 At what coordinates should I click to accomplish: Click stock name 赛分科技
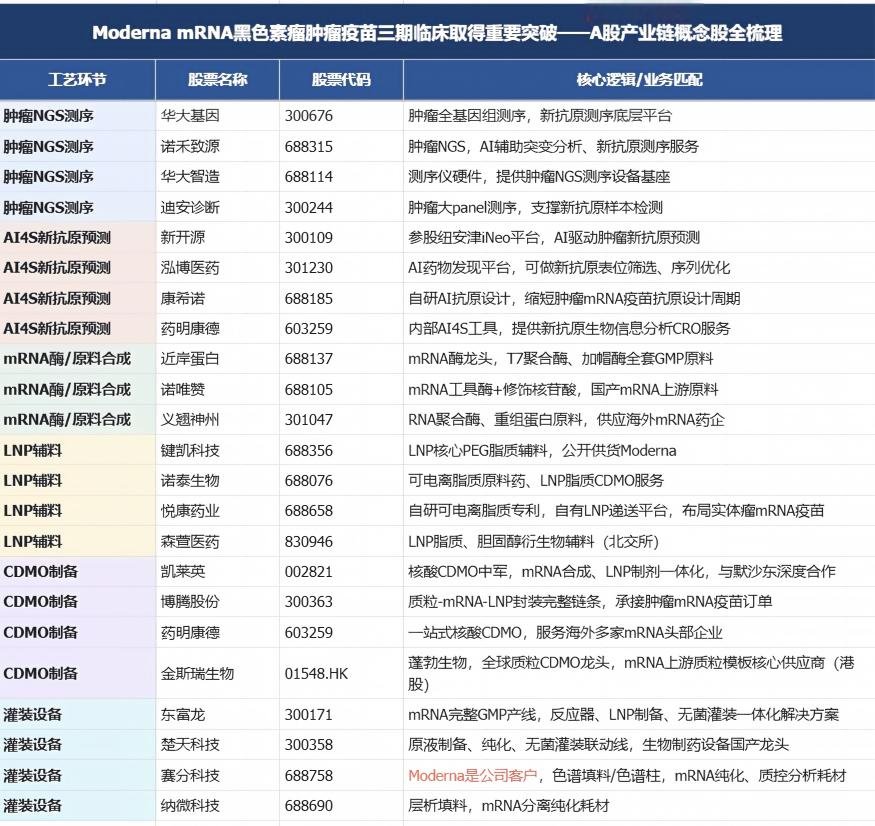(x=190, y=775)
